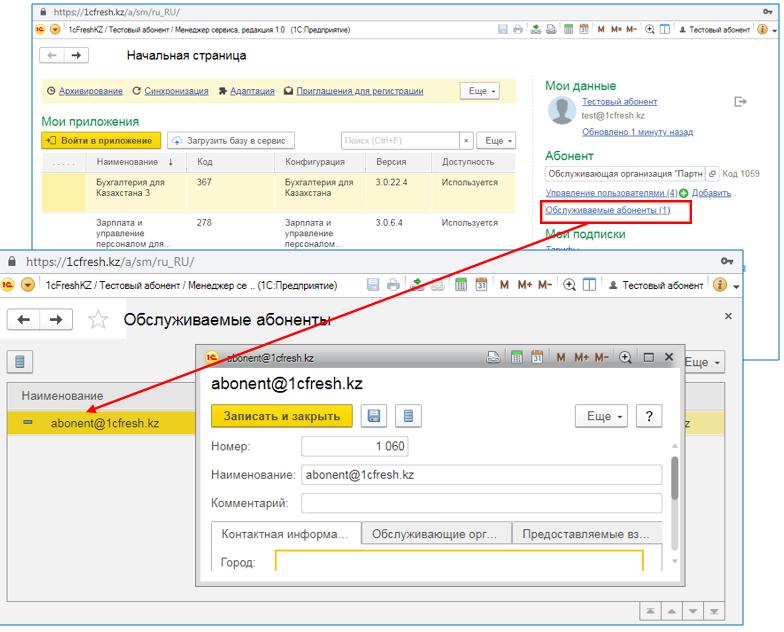Click Загрузить базу в сервис button

[x=230, y=140]
